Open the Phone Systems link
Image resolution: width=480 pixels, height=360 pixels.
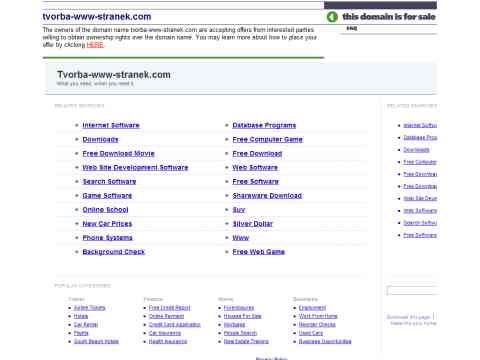[107, 238]
